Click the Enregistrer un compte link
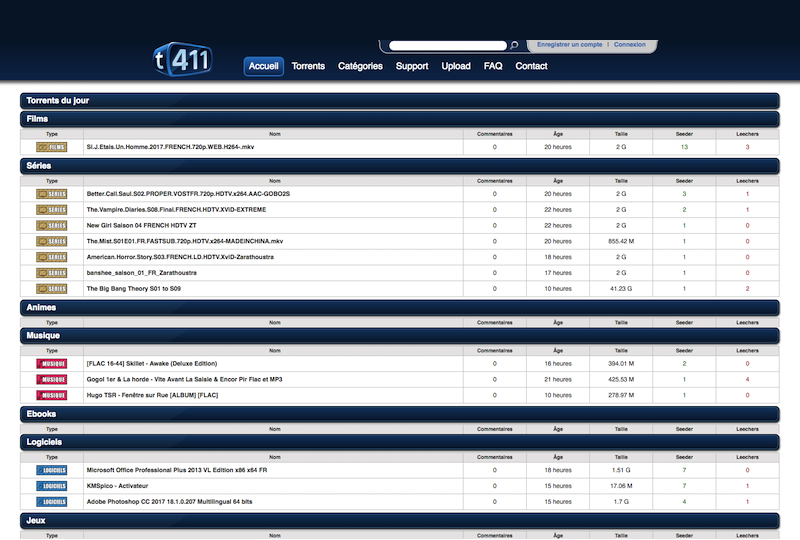The height and width of the screenshot is (540, 800). pos(570,44)
